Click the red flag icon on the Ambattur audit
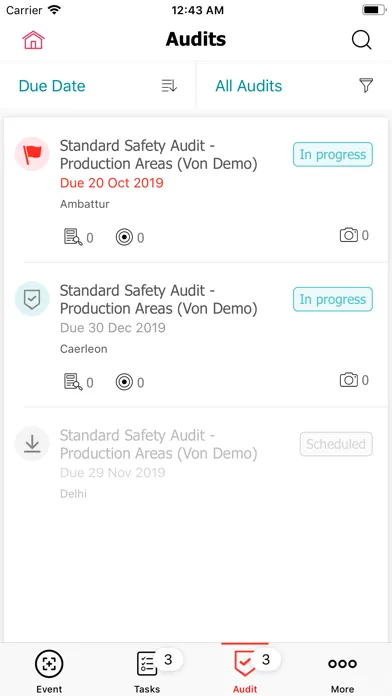 click(32, 154)
